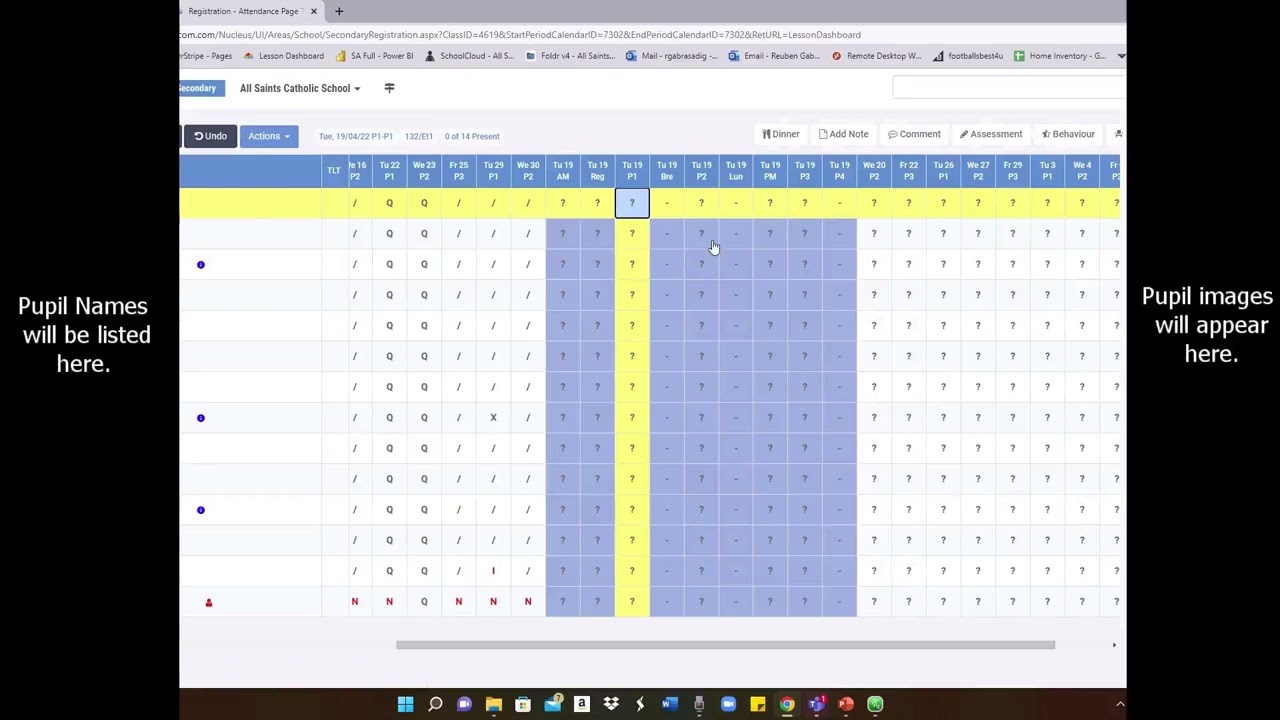Open the Comment speech bubble tool
The width and height of the screenshot is (1280, 720).
(x=914, y=134)
